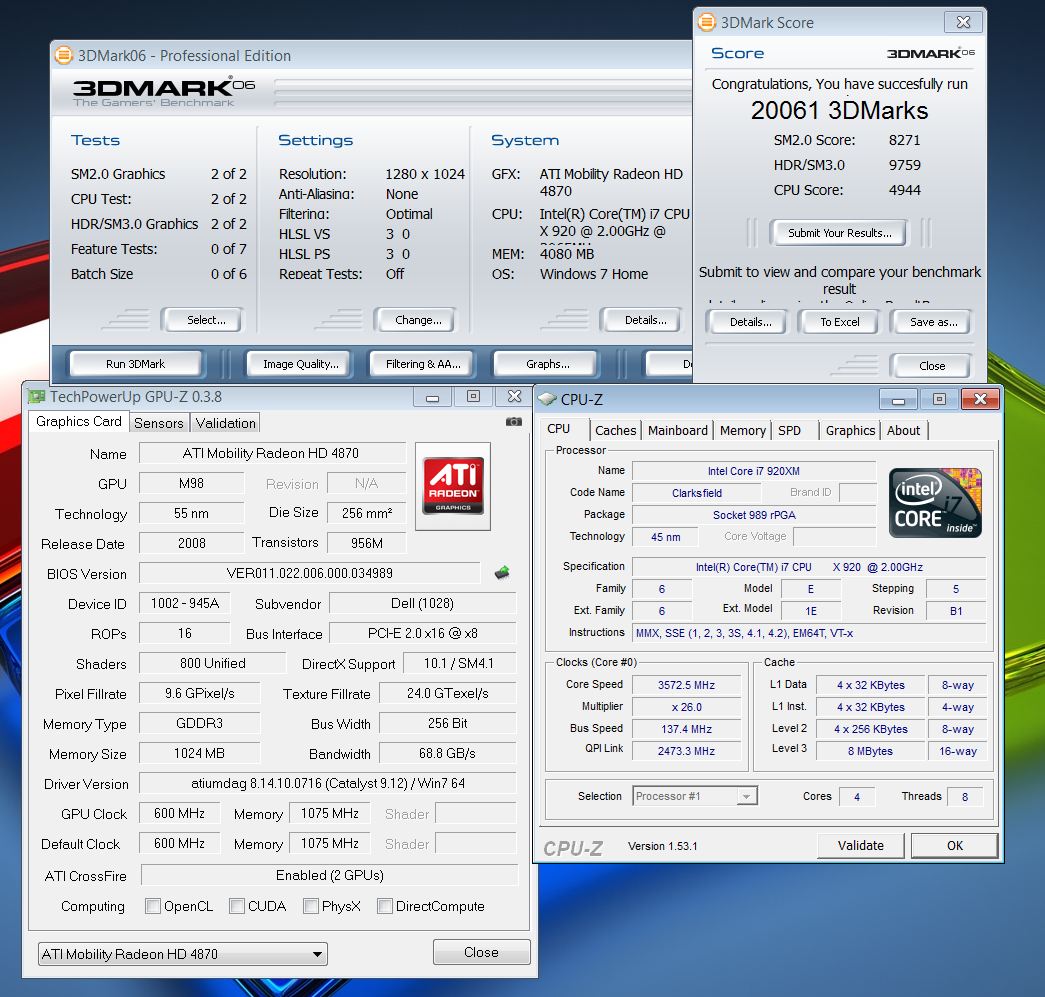Click the Driver Version field in GPU-Z

tap(328, 783)
